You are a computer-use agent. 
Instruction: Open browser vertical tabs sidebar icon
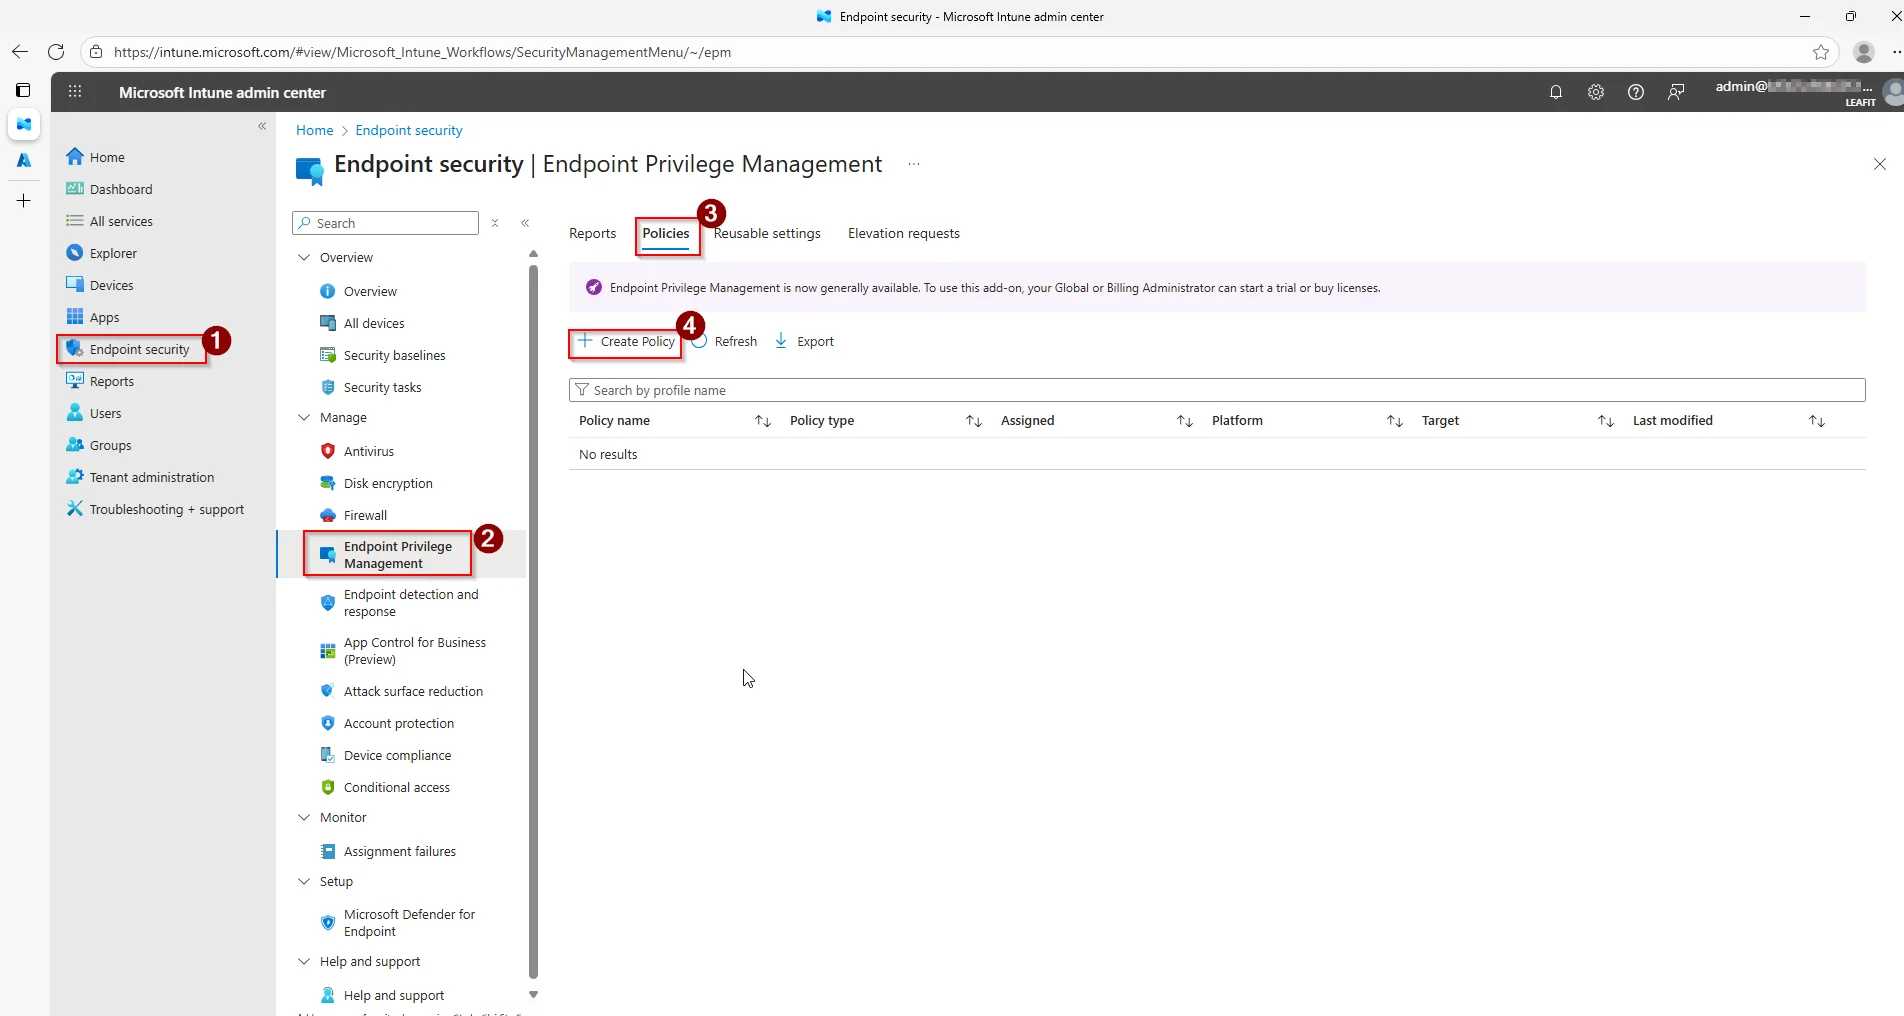tap(24, 90)
